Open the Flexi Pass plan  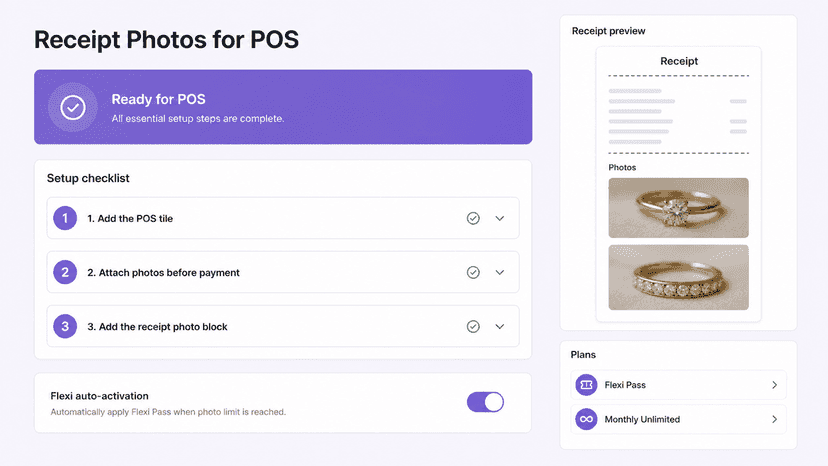coord(679,385)
